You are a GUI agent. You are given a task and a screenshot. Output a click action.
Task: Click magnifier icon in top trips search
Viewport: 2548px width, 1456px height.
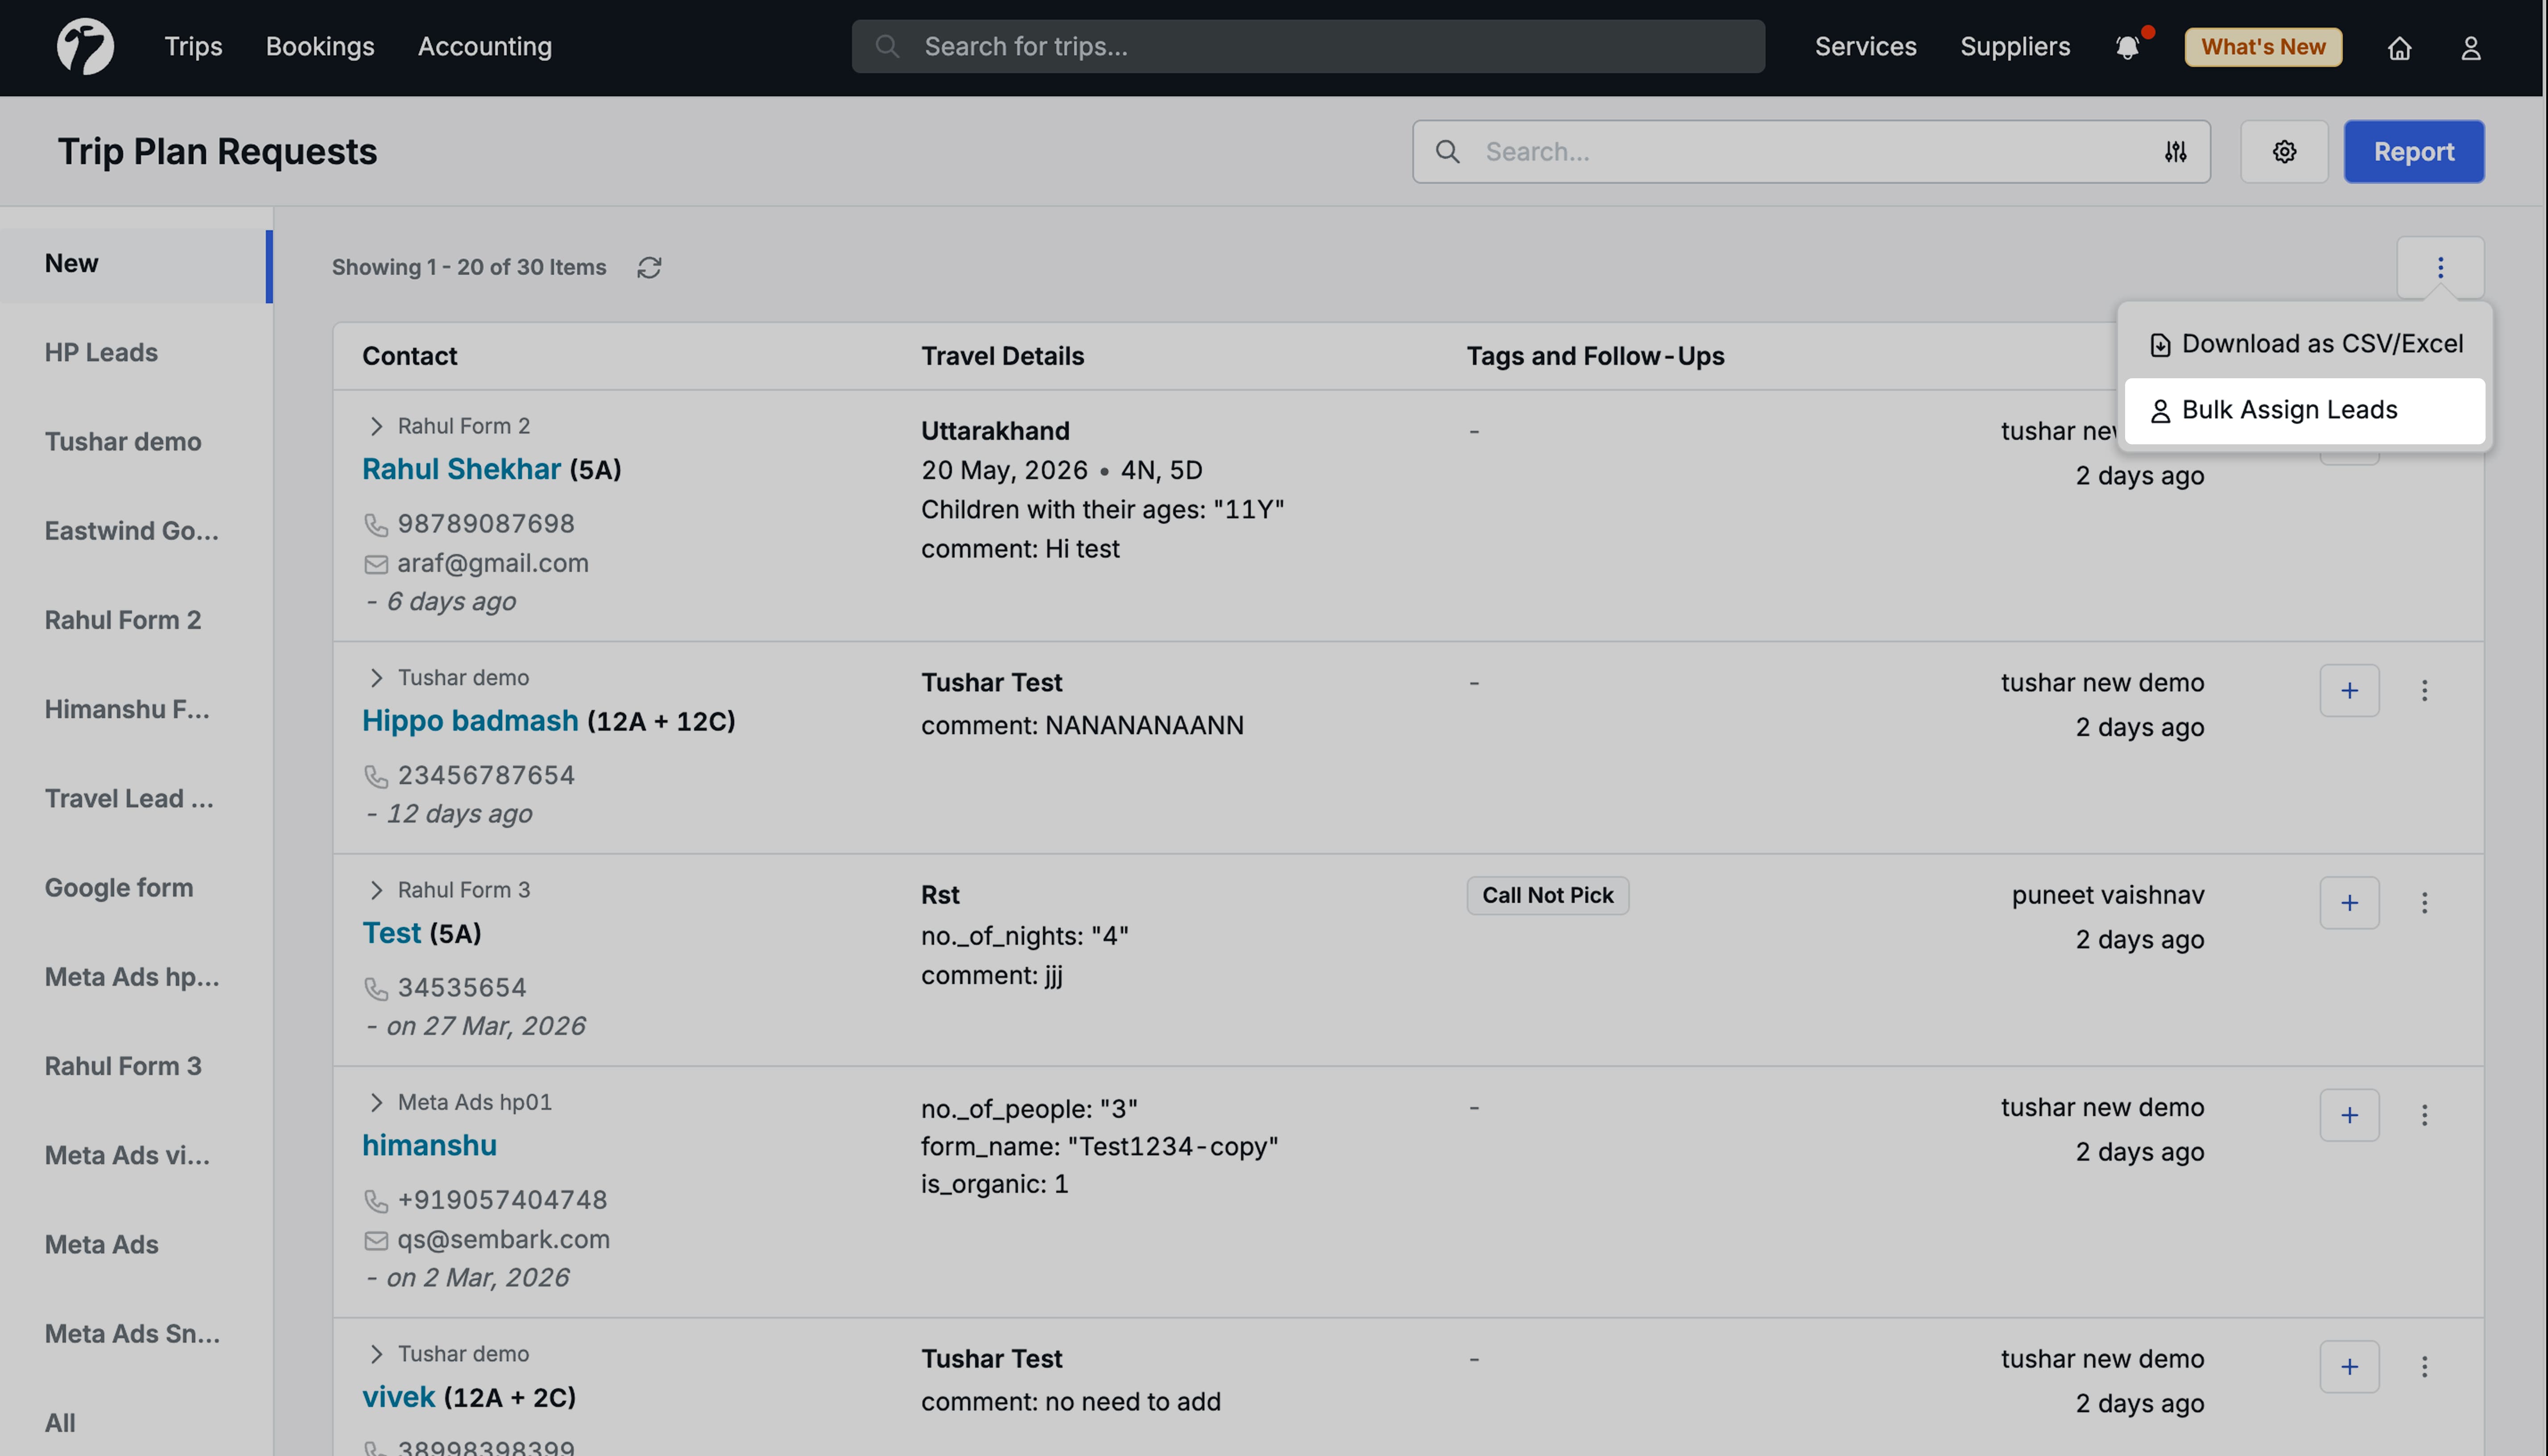[886, 46]
